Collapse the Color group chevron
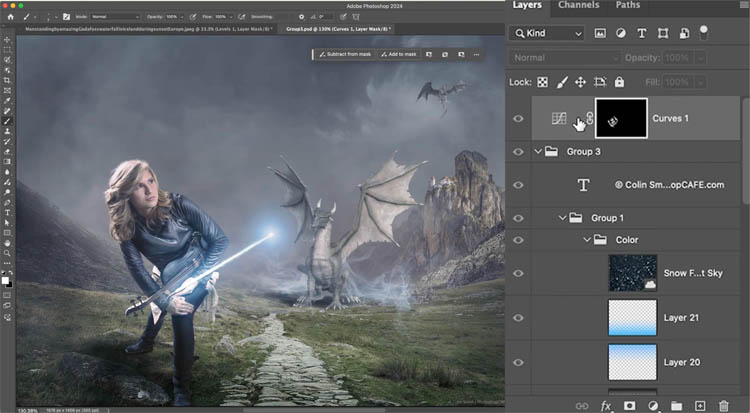 coord(587,240)
